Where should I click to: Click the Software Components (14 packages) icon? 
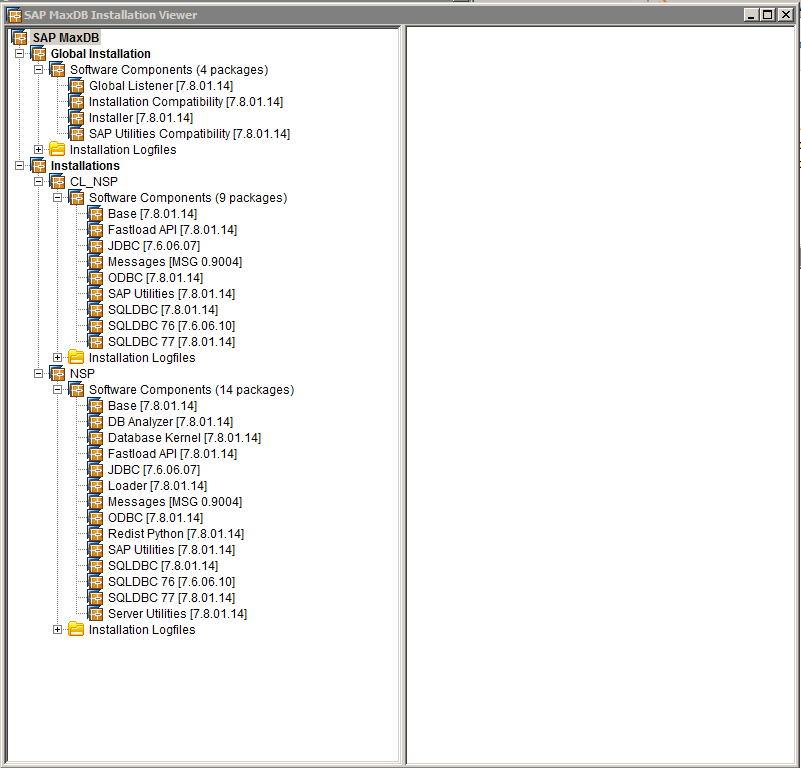click(77, 390)
